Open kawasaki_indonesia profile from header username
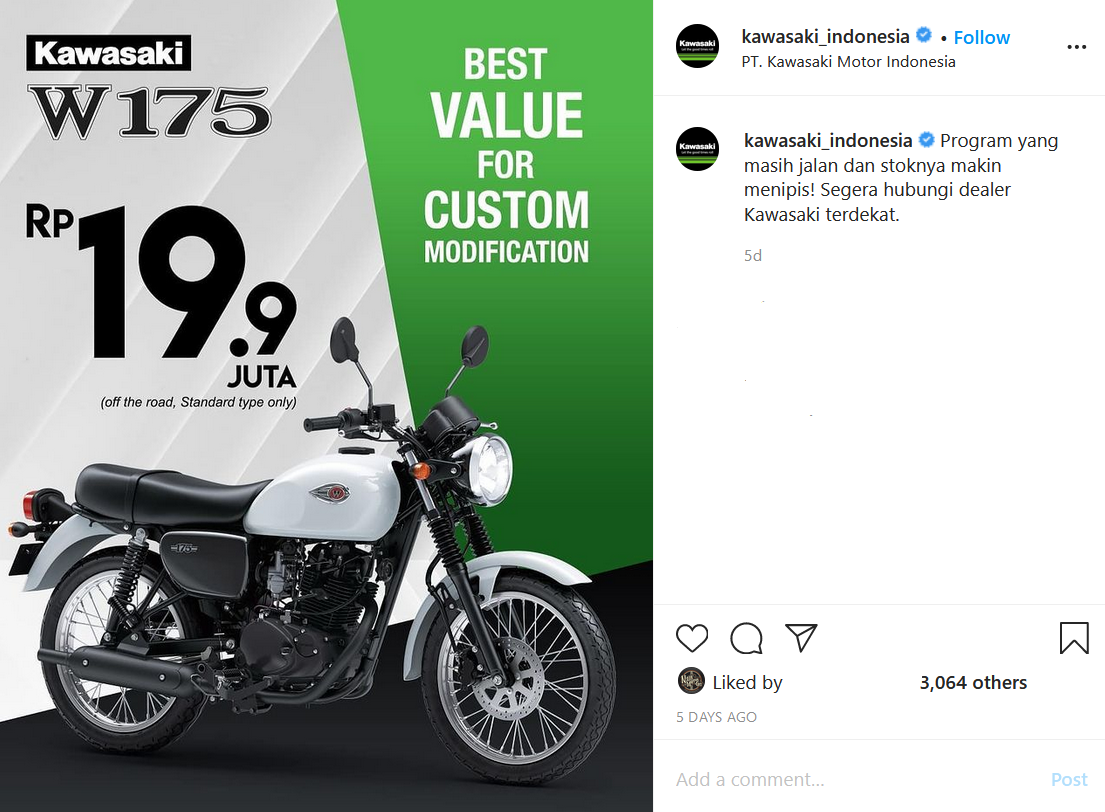The width and height of the screenshot is (1105, 812). pyautogui.click(x=825, y=36)
